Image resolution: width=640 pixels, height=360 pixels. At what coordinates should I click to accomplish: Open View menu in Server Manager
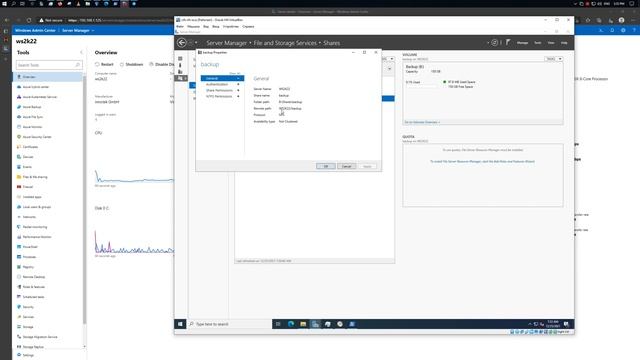click(551, 42)
